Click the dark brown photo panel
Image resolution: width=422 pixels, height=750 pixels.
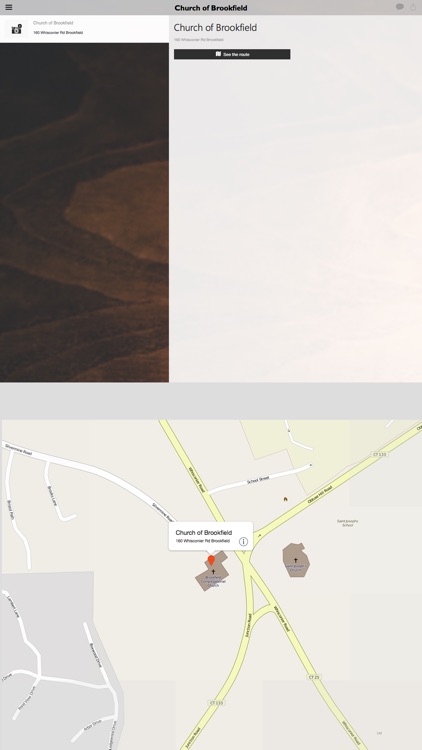tap(84, 212)
